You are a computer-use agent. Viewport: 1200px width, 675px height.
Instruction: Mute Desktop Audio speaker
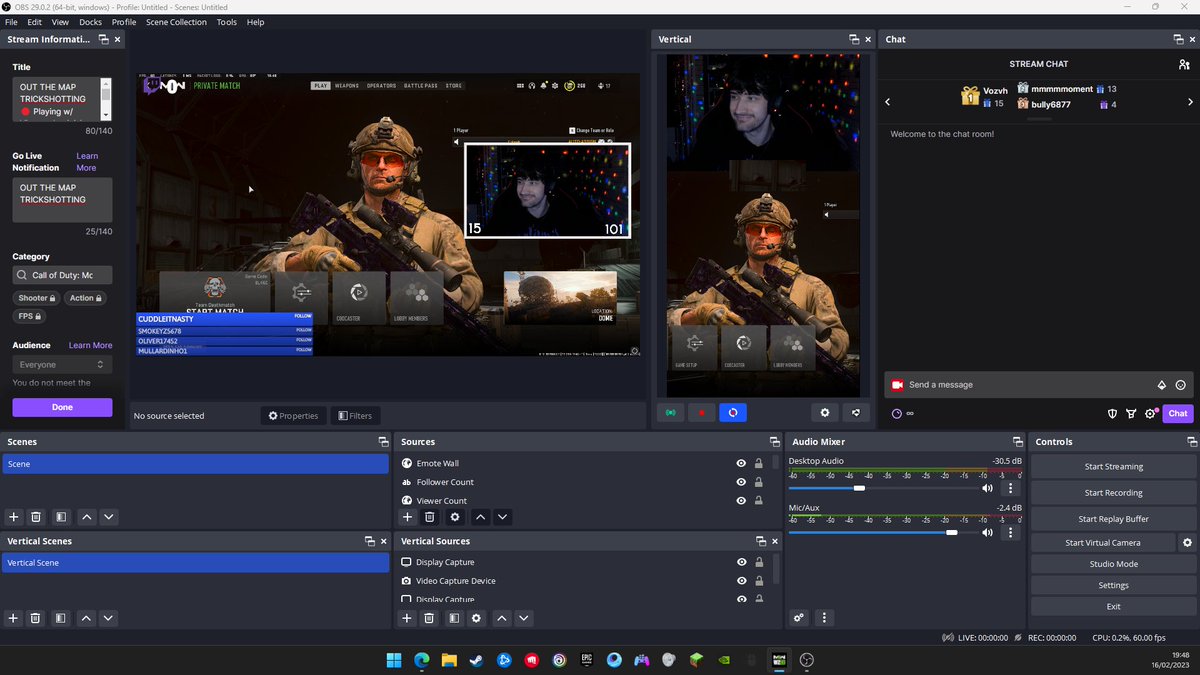pos(987,488)
